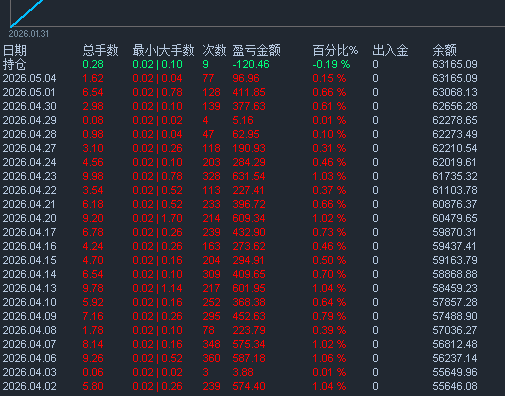This screenshot has width=505, height=396.
Task: Click balance 58459.23 on 2026.04.13
Action: 455,288
